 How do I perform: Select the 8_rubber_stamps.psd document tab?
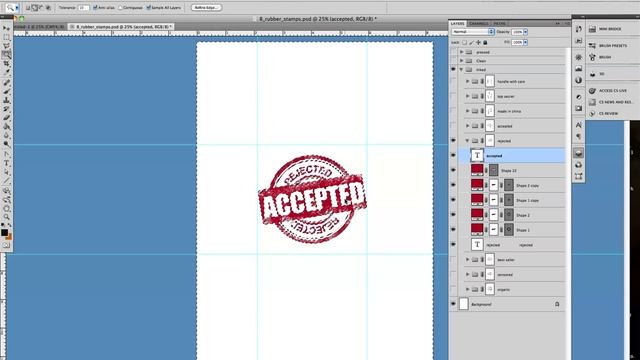121,27
